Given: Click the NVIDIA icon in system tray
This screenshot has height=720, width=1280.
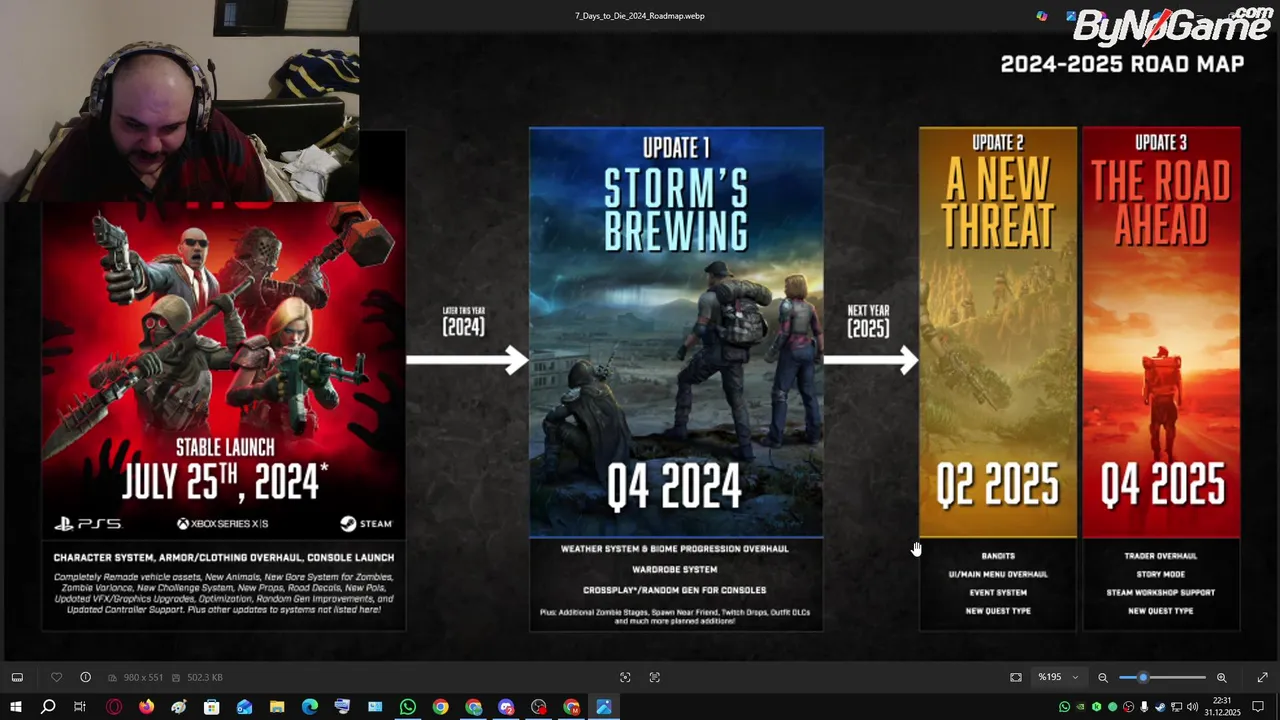Looking at the screenshot, I should 1080,707.
